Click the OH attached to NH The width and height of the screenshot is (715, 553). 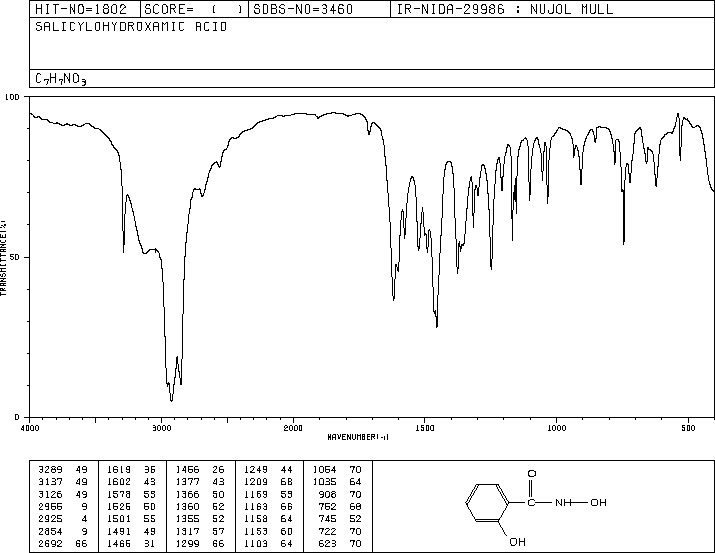[x=598, y=502]
